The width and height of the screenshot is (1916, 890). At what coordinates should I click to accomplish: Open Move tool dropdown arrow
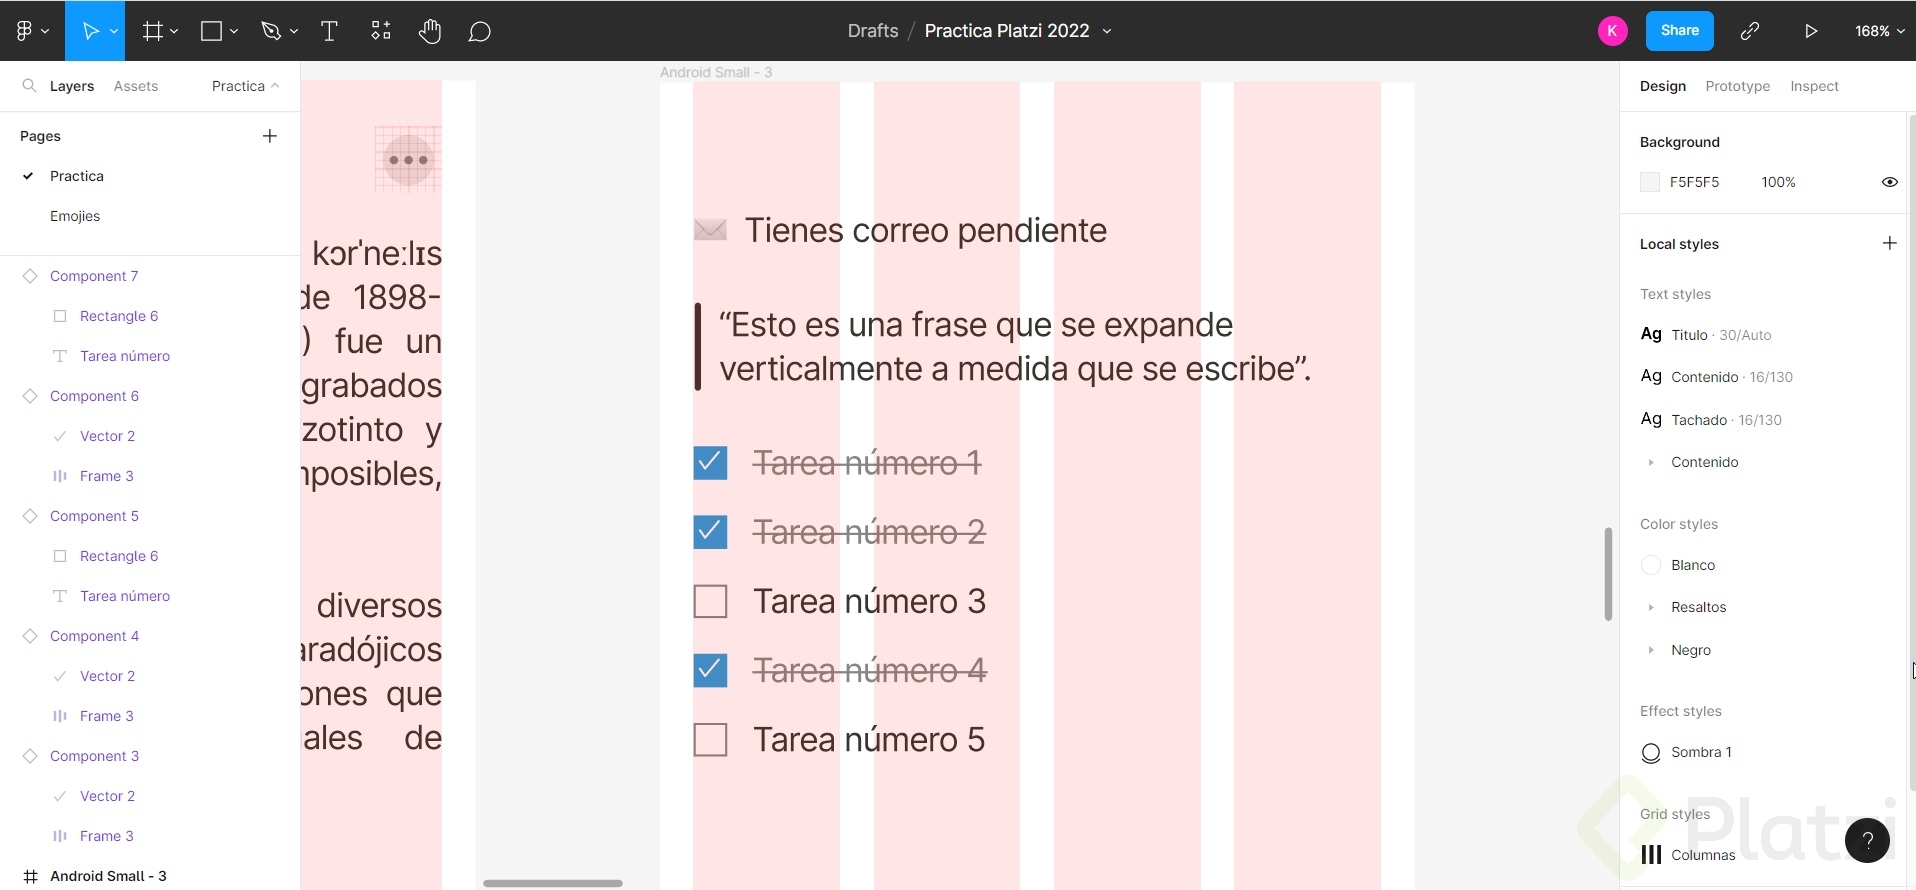114,32
